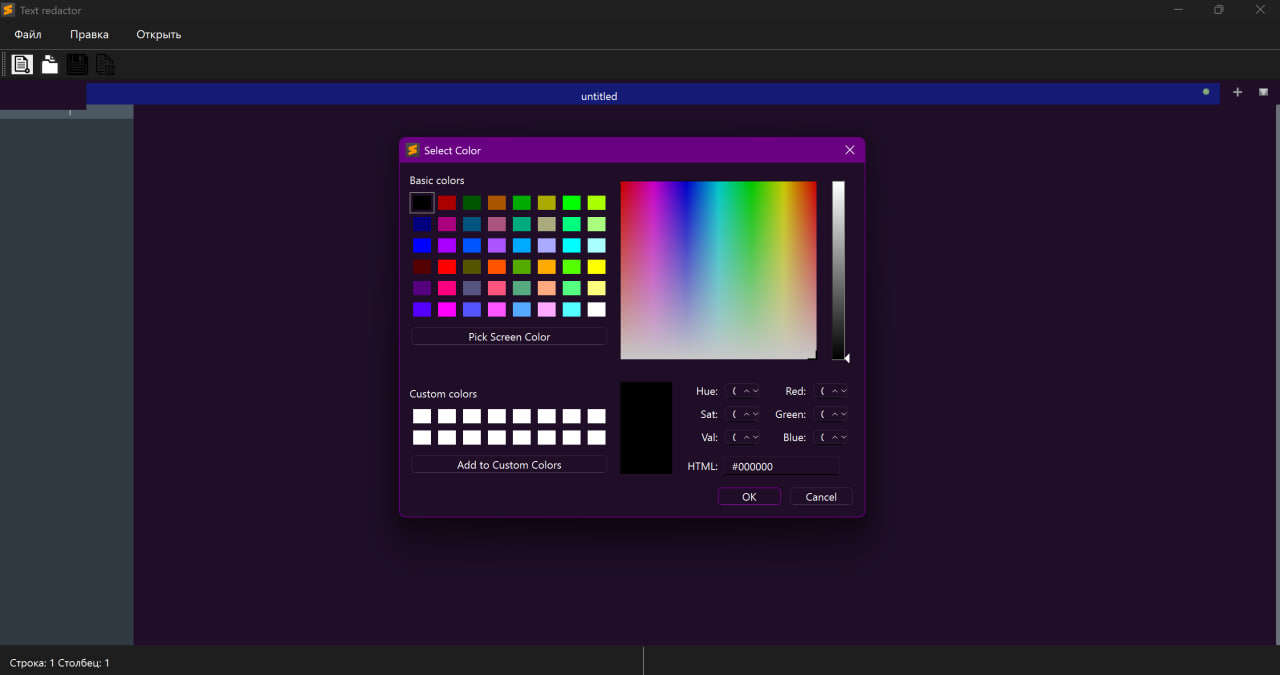
Task: Confirm the color with OK
Action: pos(749,497)
